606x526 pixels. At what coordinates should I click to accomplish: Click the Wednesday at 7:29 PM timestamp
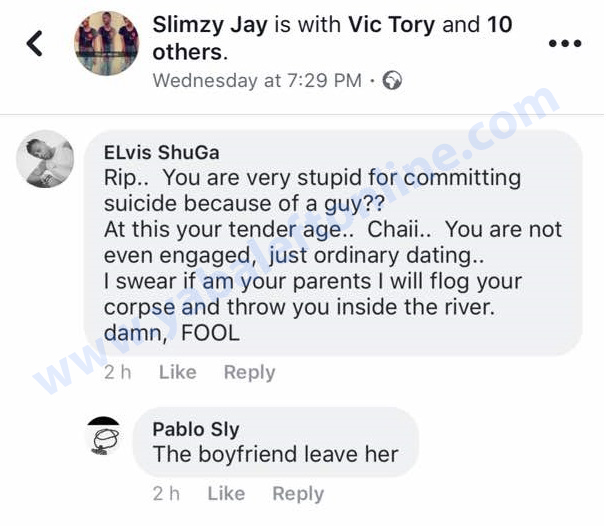256,81
